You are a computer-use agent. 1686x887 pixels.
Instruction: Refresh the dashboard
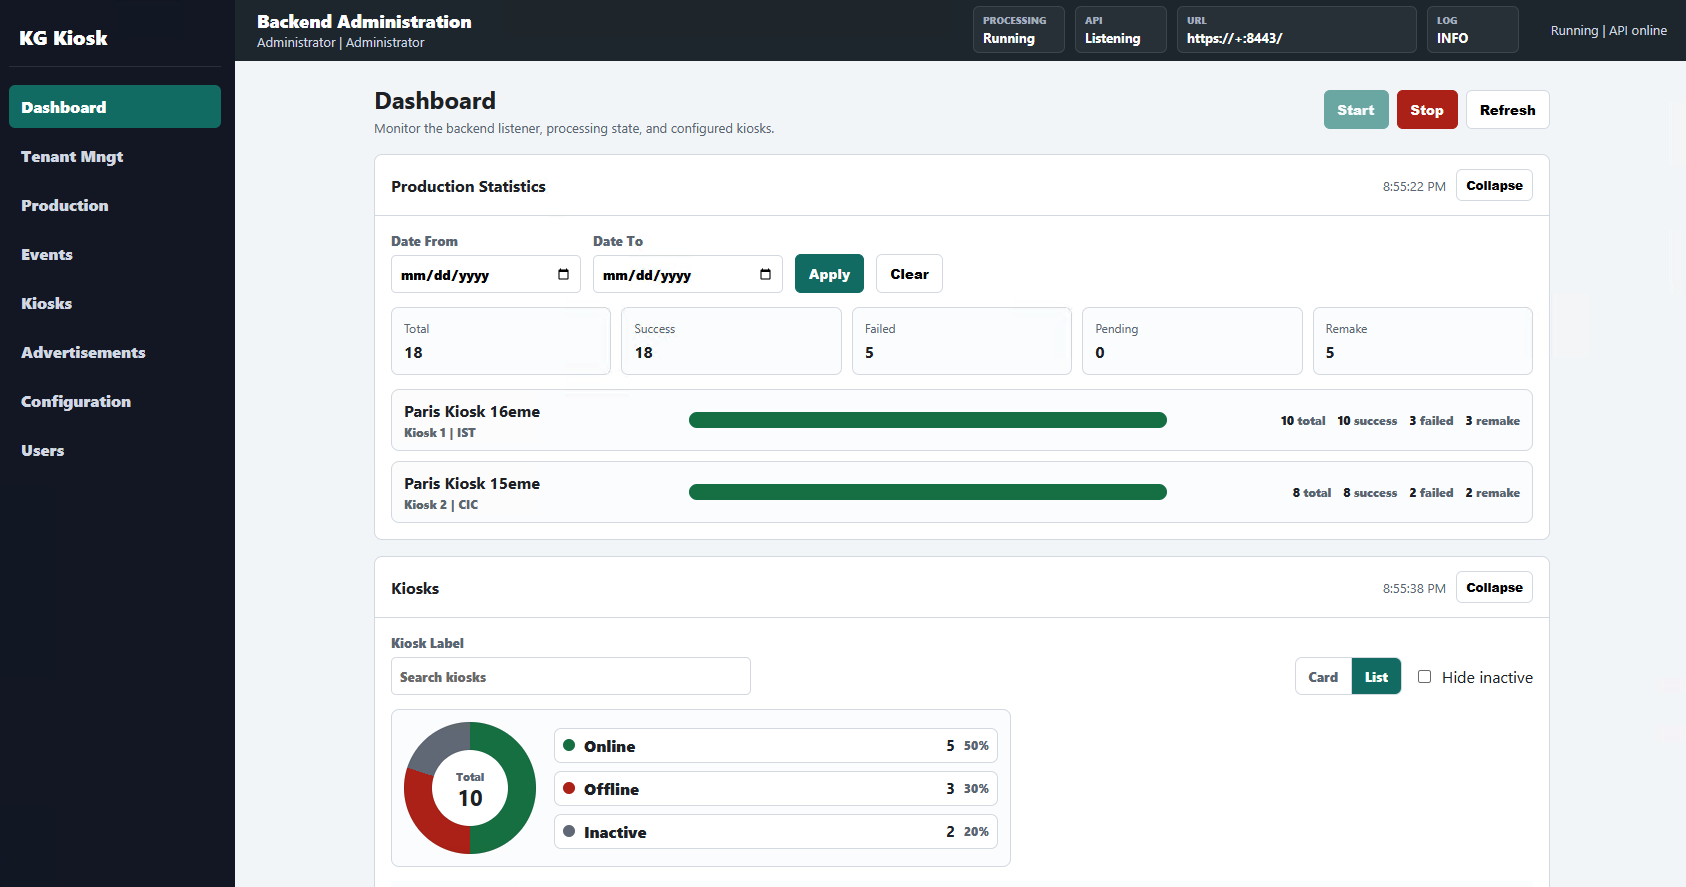tap(1507, 110)
